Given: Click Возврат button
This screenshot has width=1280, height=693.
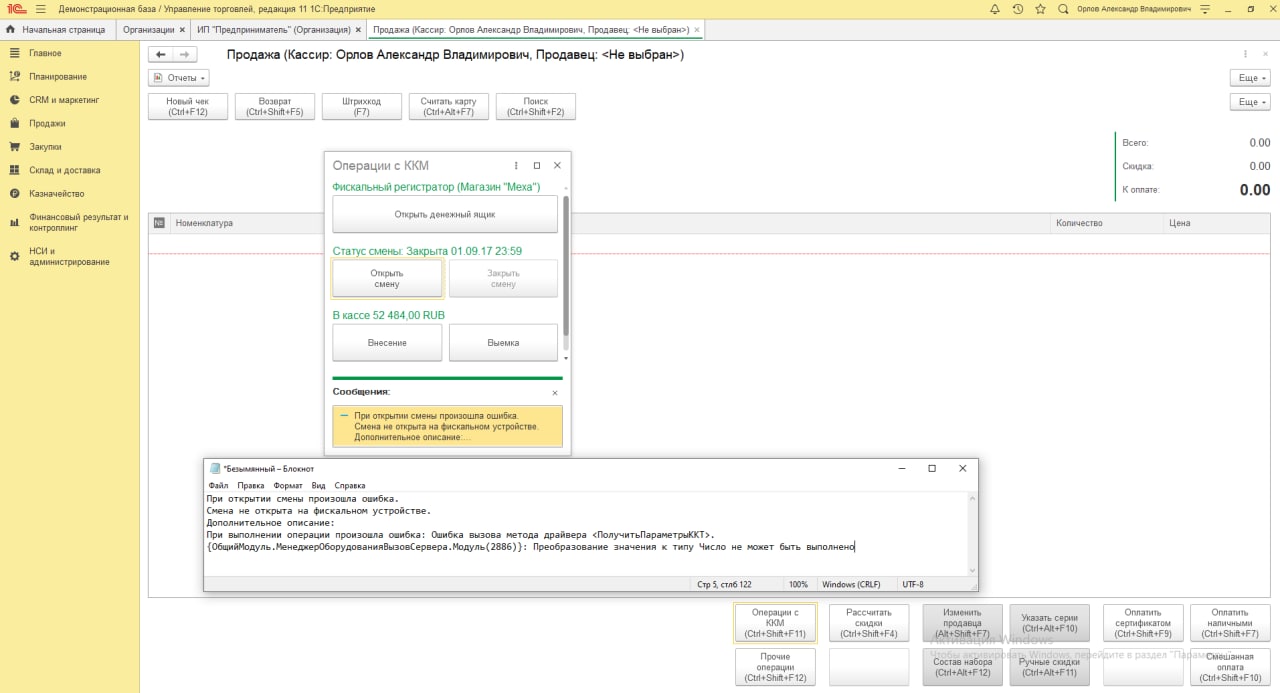Looking at the screenshot, I should click(275, 107).
